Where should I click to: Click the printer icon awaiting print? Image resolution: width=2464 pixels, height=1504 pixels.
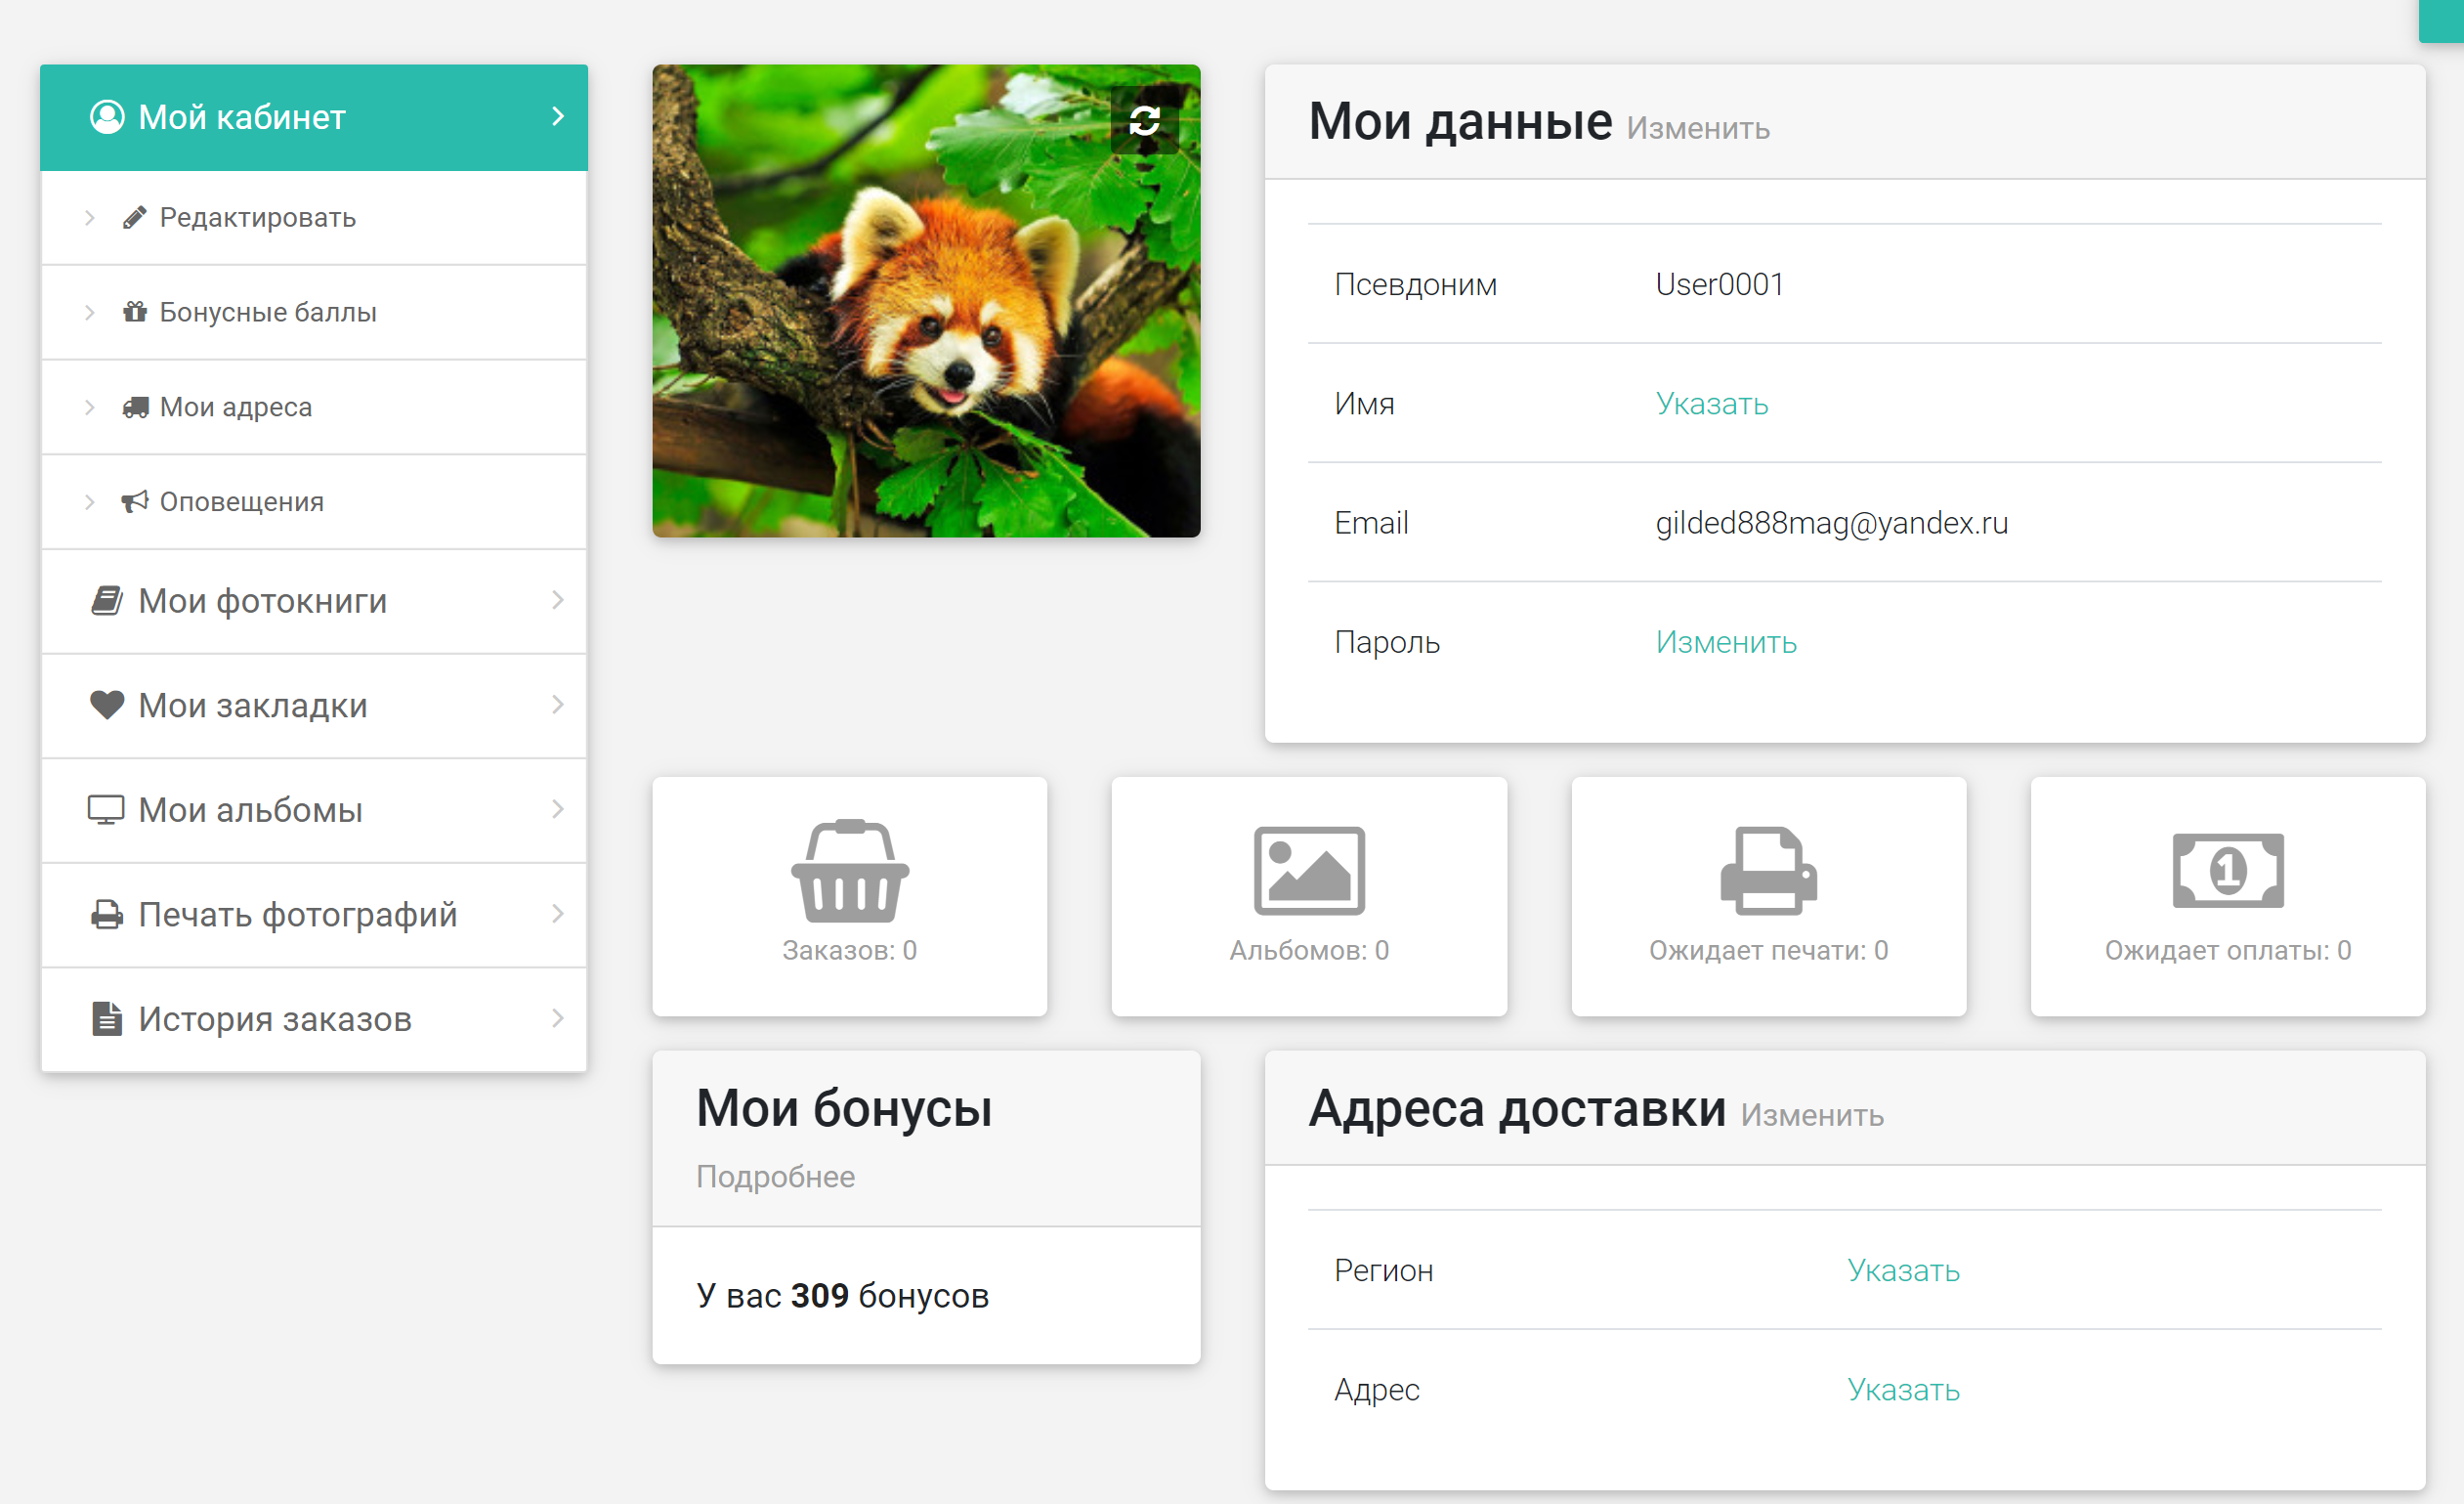1767,870
